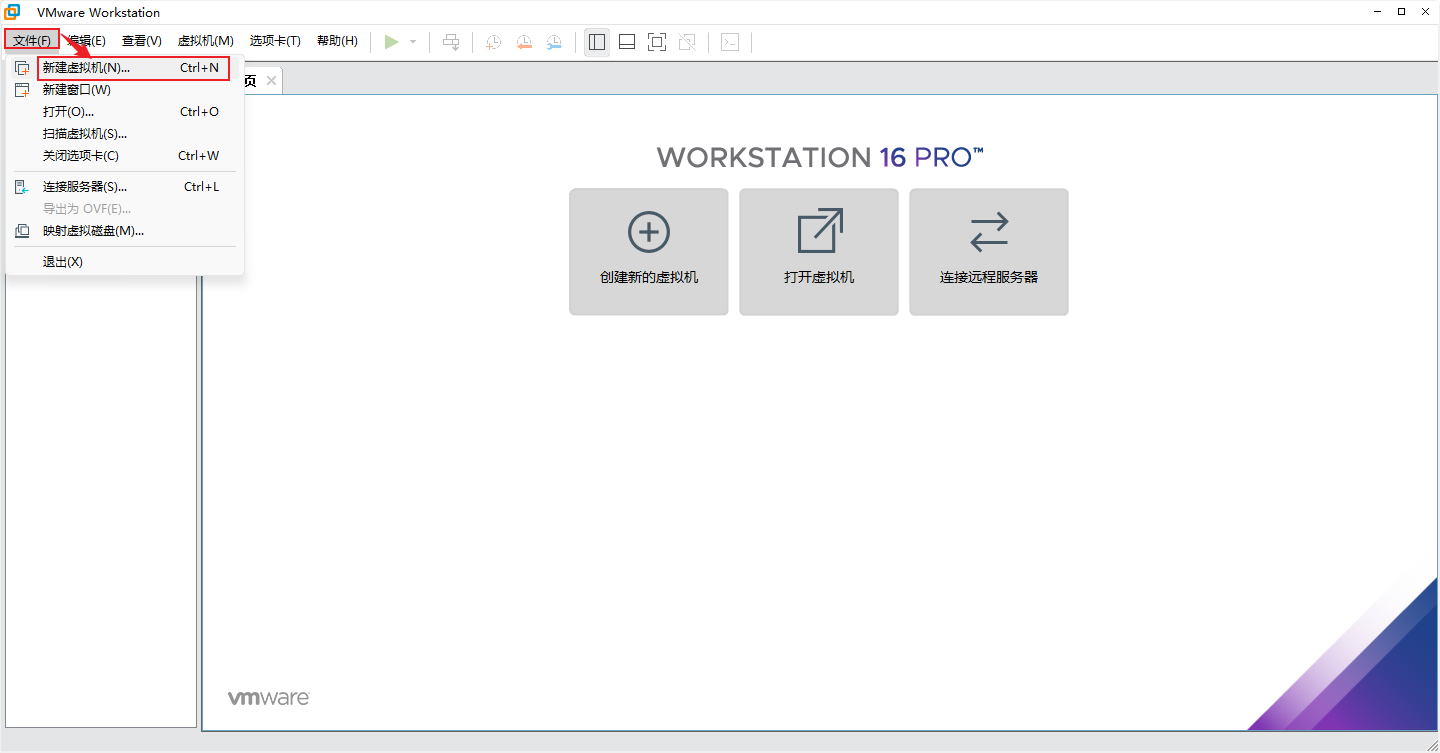The width and height of the screenshot is (1440, 753).
Task: Open the 帮助(H) menu
Action: (337, 41)
